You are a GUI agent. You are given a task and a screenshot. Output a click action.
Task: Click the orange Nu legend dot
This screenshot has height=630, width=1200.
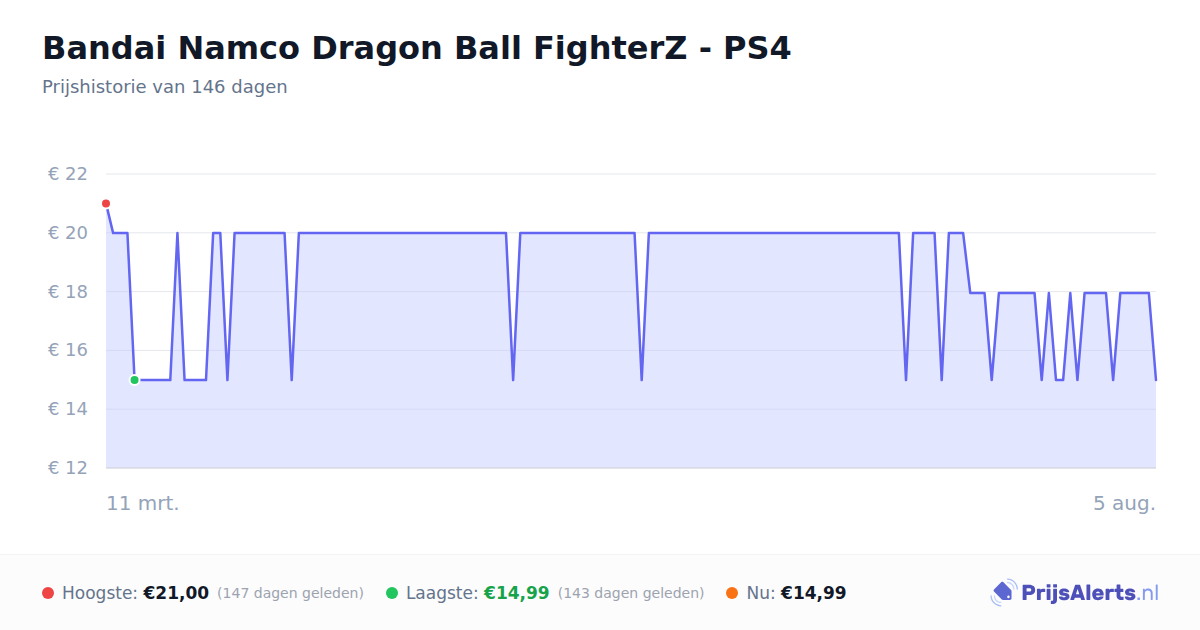point(732,593)
